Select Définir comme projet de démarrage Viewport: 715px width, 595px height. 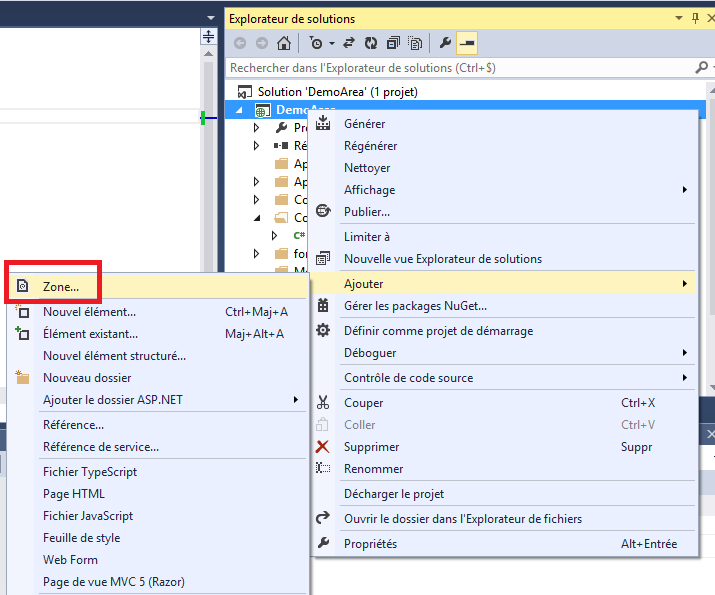[504, 331]
